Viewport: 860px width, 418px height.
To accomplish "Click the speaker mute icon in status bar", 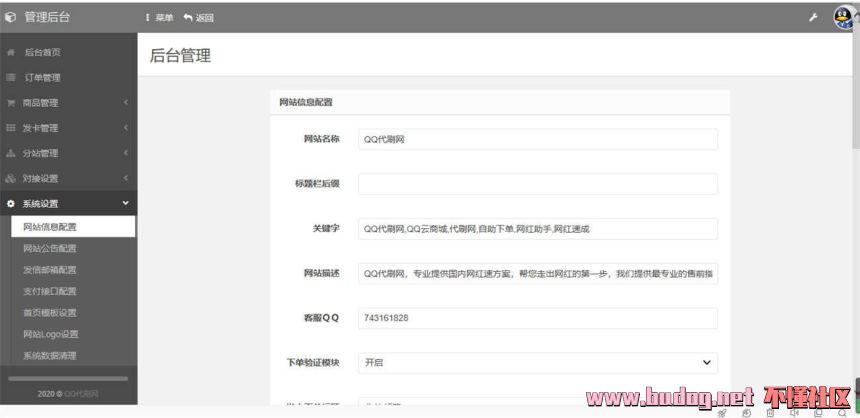I will pyautogui.click(x=794, y=413).
